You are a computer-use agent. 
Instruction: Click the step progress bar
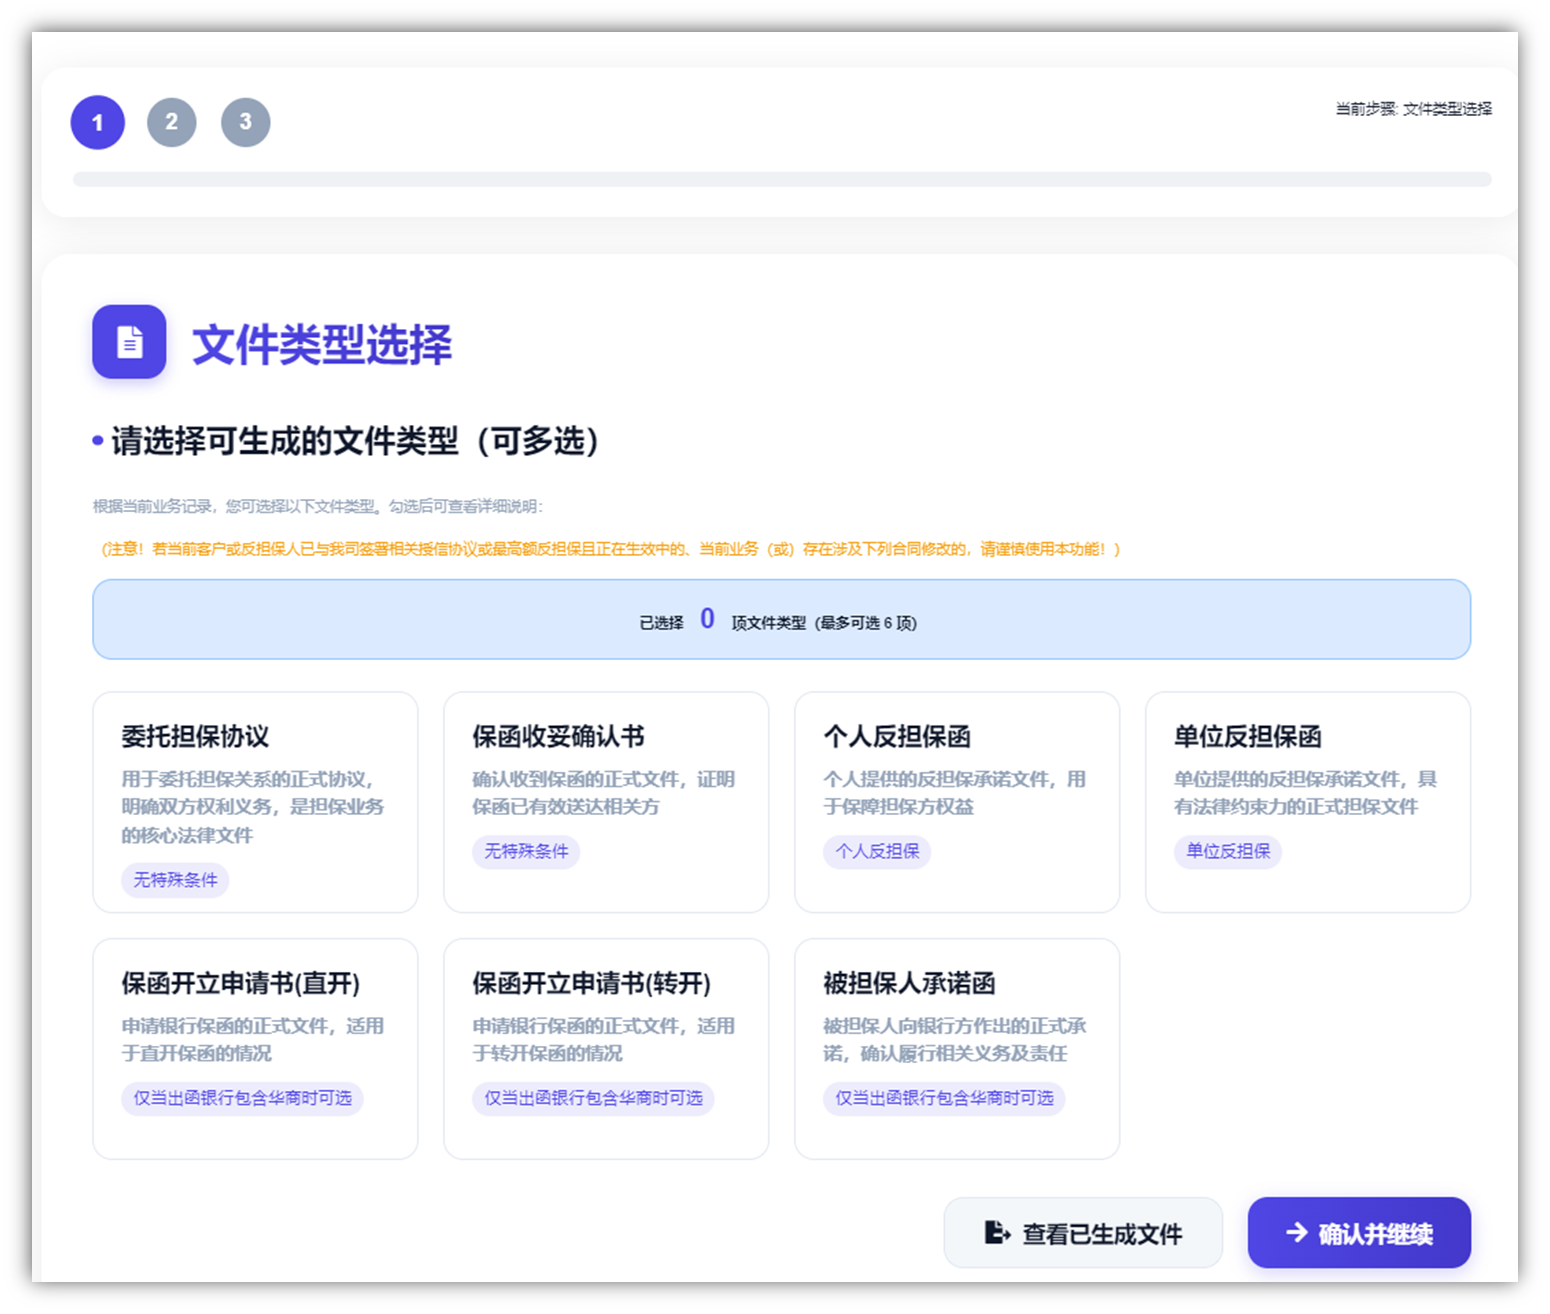click(x=782, y=180)
